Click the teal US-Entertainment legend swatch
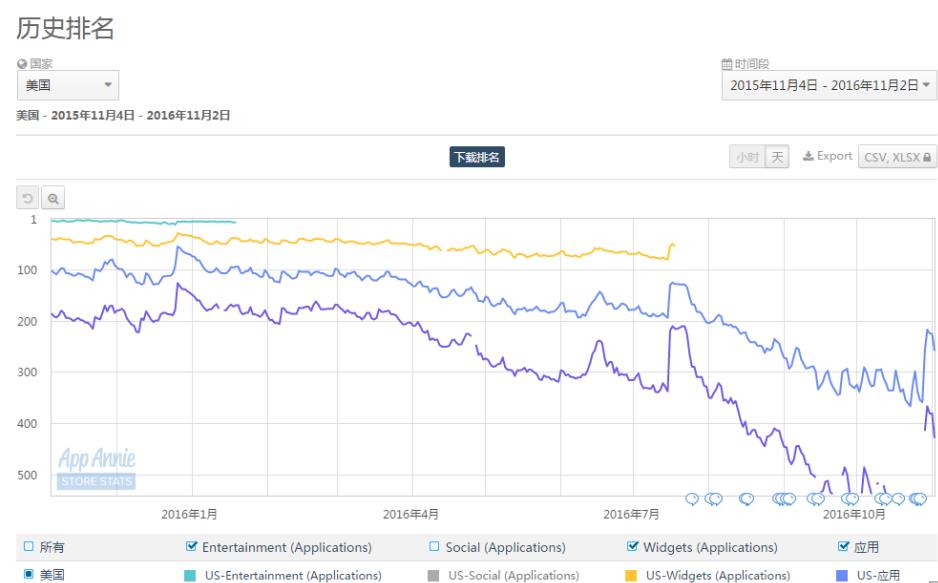Image resolution: width=938 pixels, height=583 pixels. pos(191,575)
